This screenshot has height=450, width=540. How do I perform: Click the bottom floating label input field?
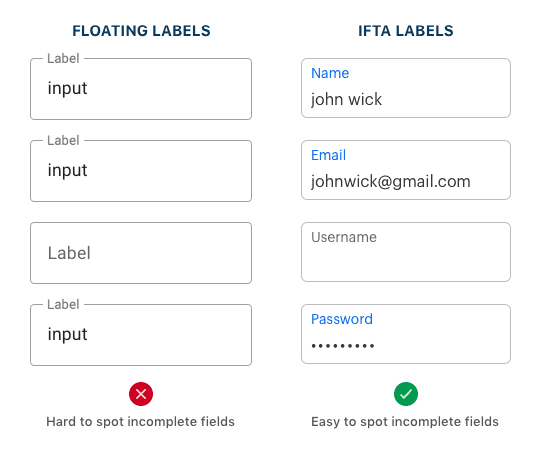pyautogui.click(x=141, y=335)
